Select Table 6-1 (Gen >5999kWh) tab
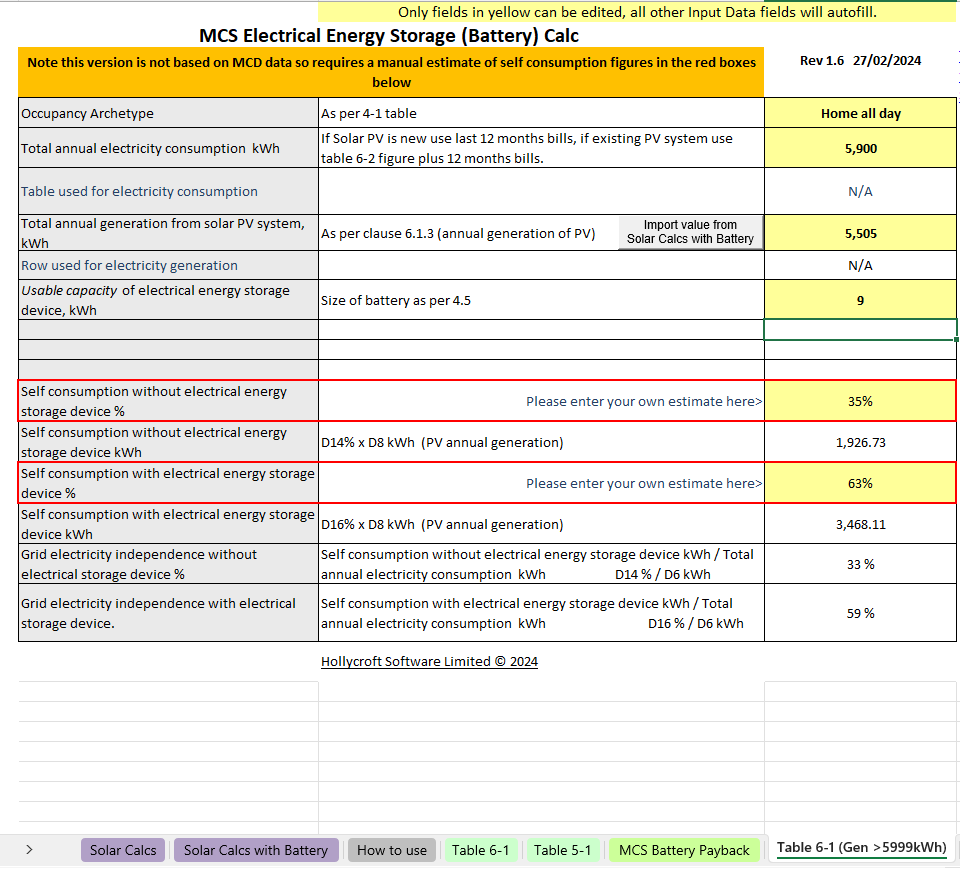960x870 pixels. [x=861, y=848]
